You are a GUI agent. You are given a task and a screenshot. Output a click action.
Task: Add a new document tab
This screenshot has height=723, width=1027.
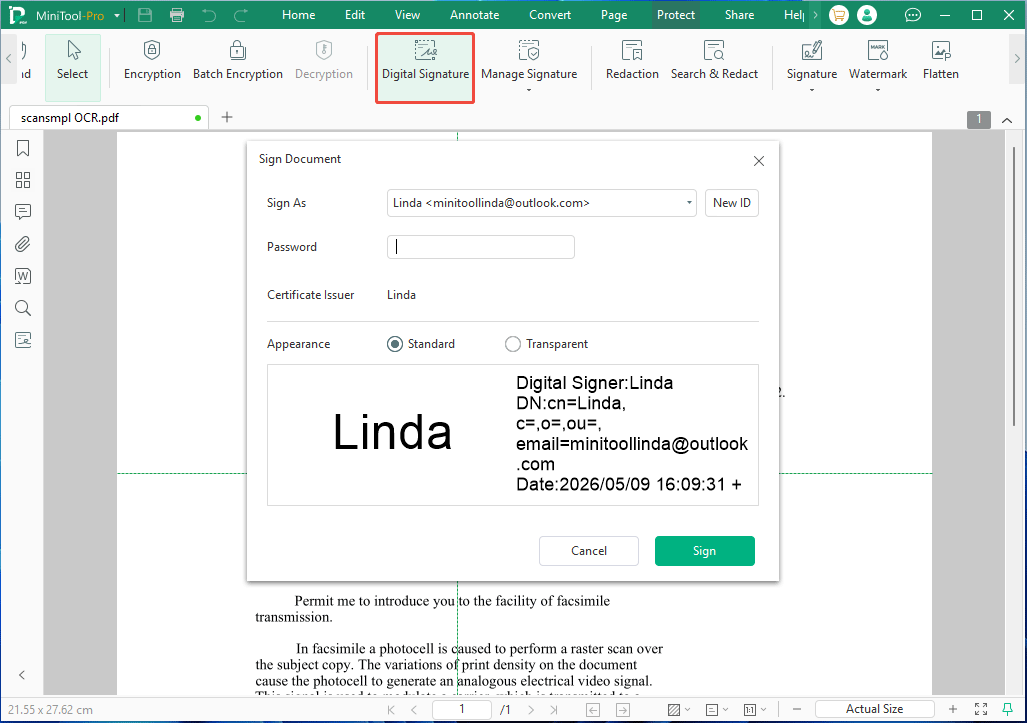click(227, 117)
